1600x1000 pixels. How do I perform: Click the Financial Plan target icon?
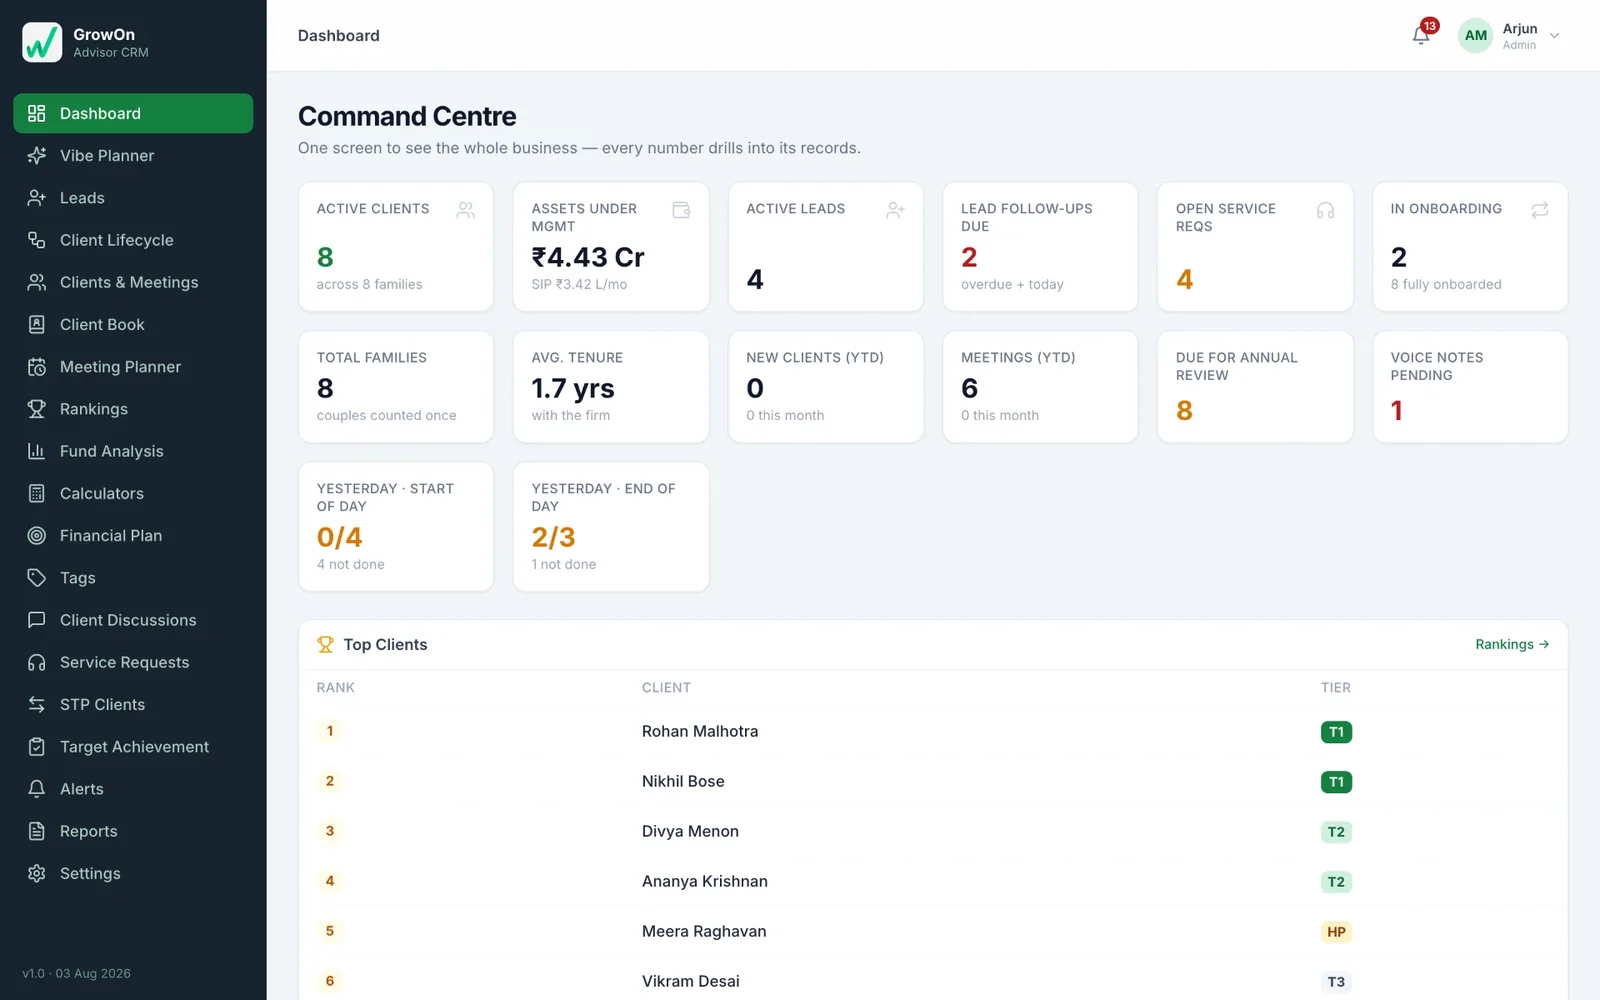[x=37, y=535]
